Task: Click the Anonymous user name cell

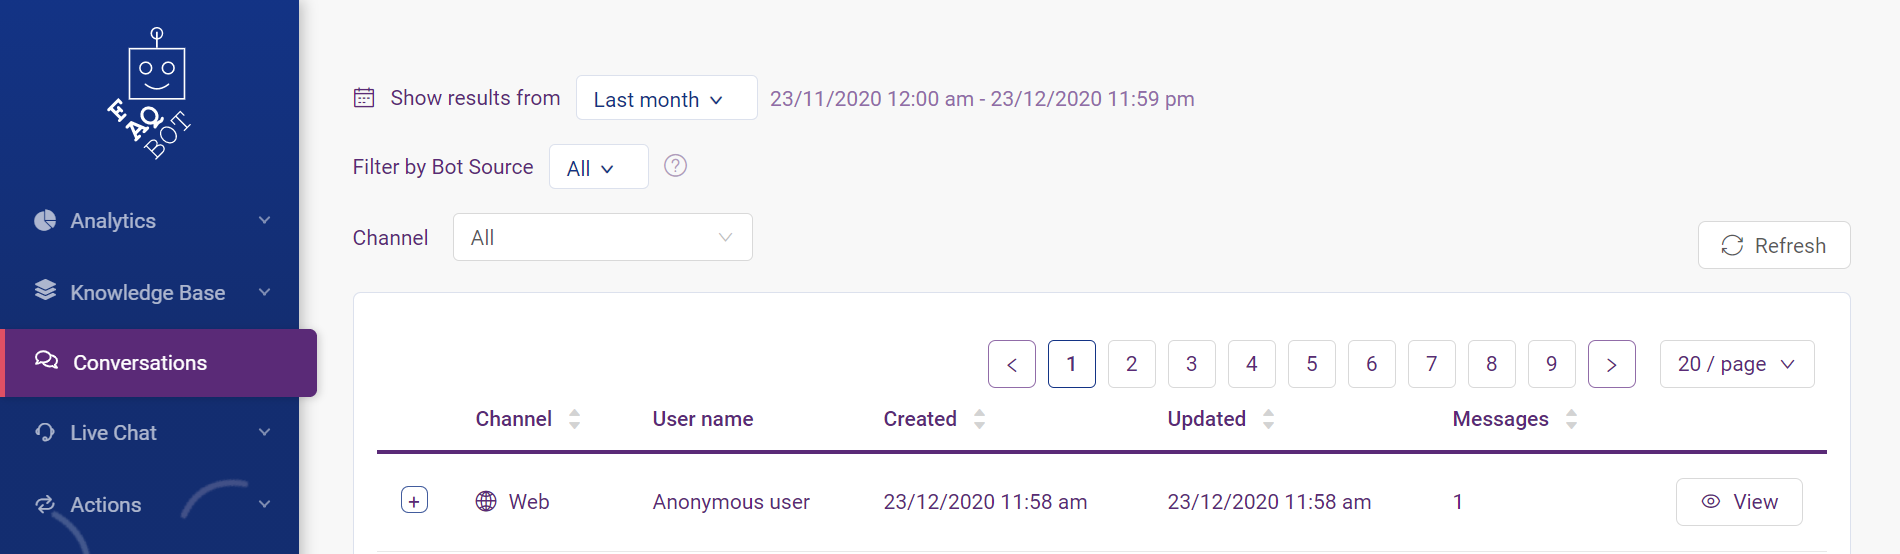Action: (x=731, y=502)
